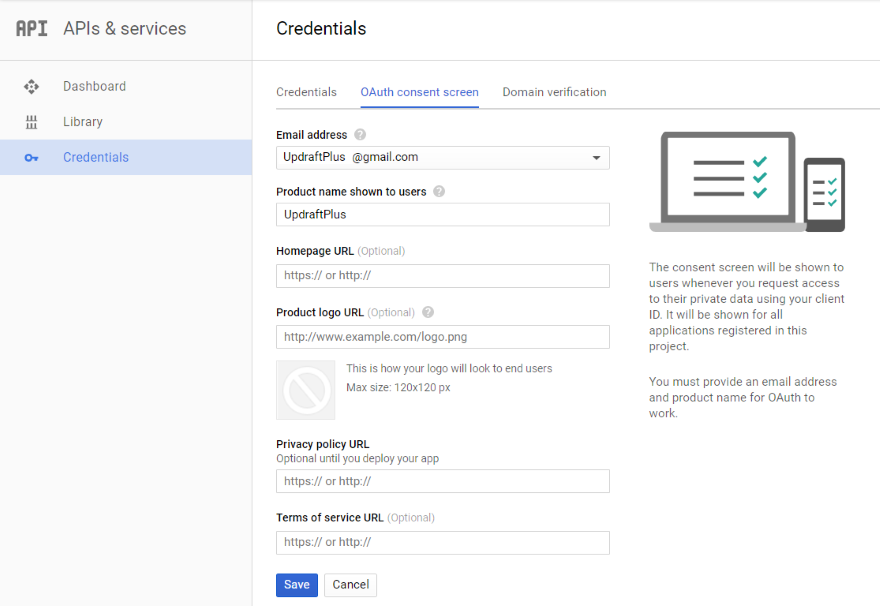Click into the Homepage URL field
Screen dimensions: 880x606
point(442,276)
